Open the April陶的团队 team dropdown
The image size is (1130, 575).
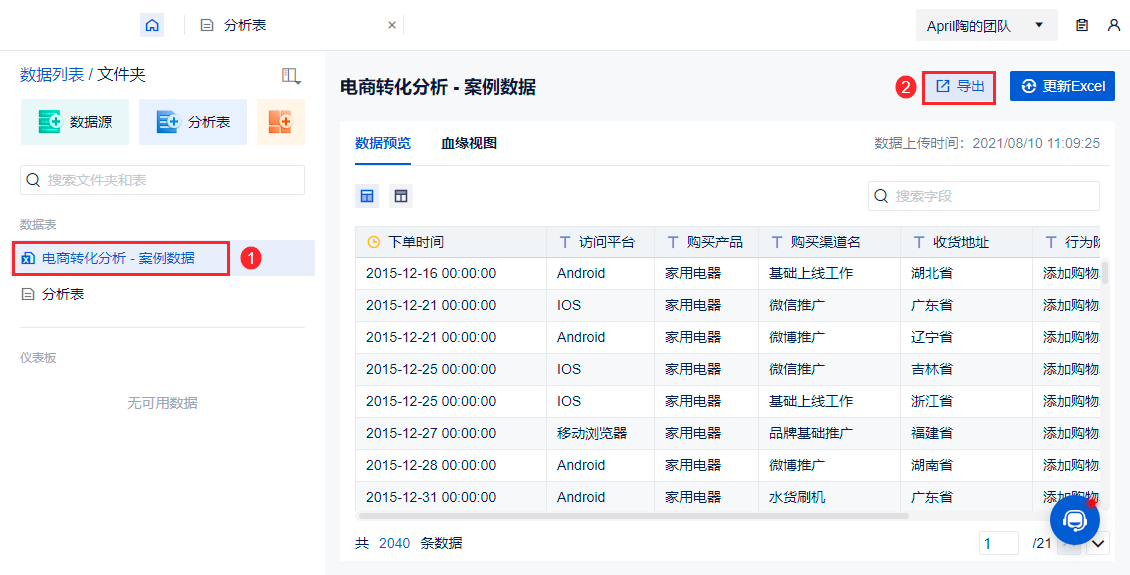point(986,26)
